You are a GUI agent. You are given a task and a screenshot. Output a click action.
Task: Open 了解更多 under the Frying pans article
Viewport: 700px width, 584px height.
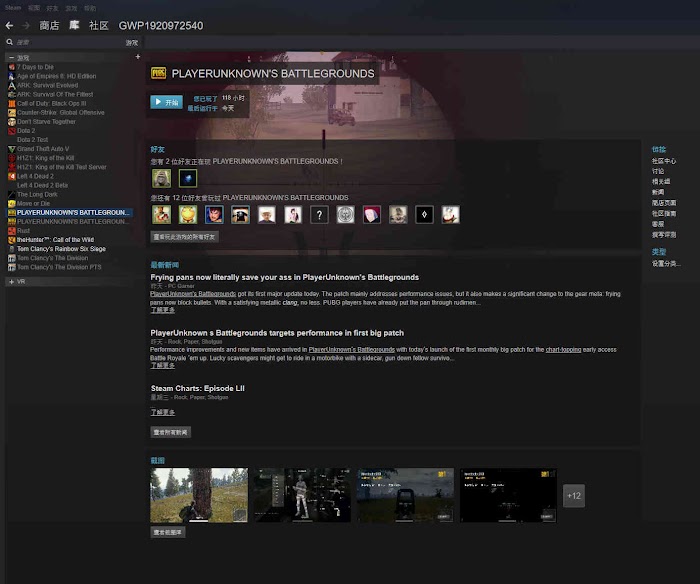coord(162,310)
